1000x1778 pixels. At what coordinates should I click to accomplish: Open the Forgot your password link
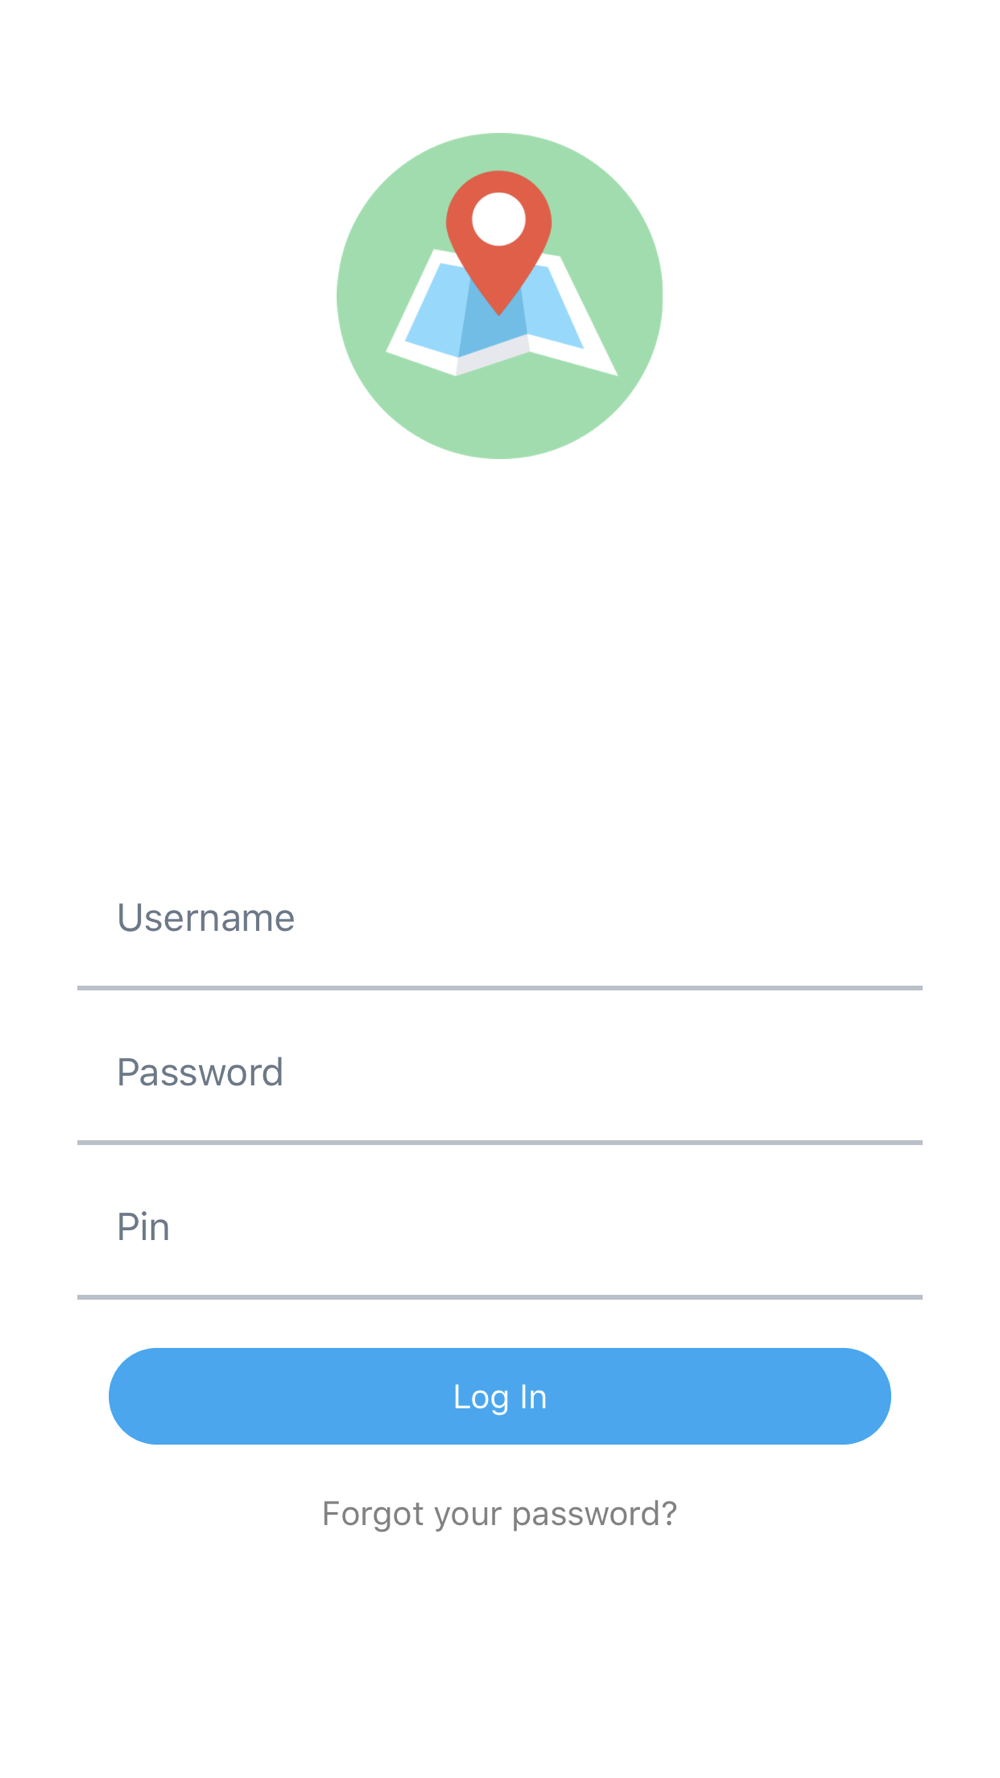click(499, 1514)
